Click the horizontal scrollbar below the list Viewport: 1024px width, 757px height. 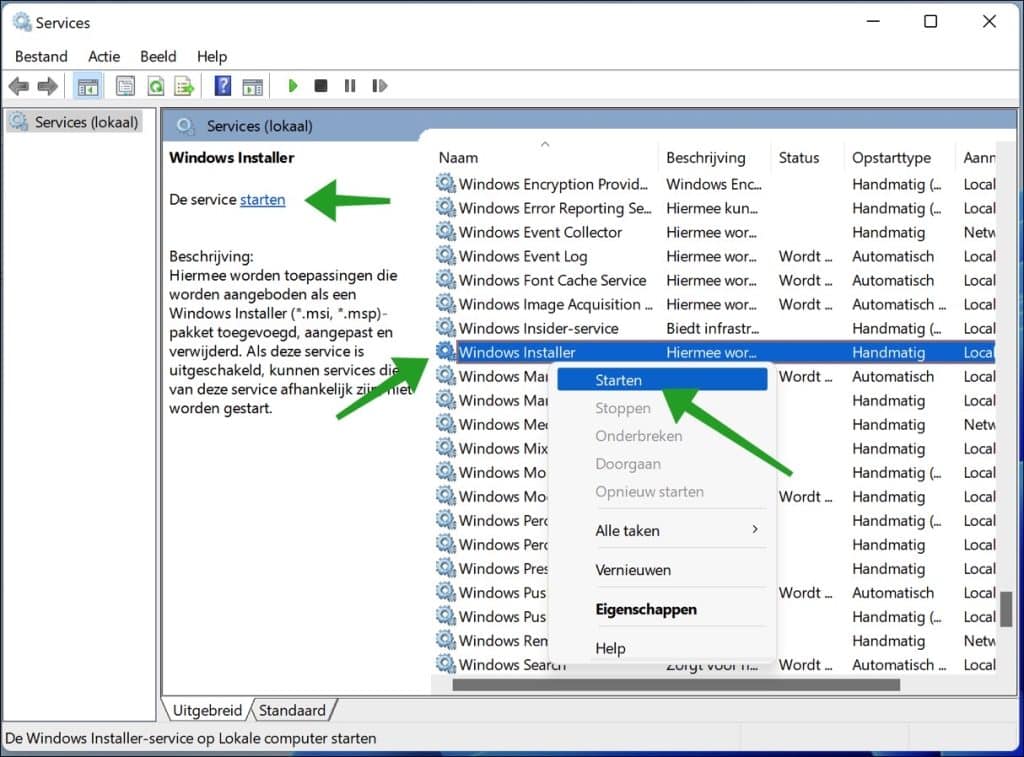pyautogui.click(x=670, y=685)
